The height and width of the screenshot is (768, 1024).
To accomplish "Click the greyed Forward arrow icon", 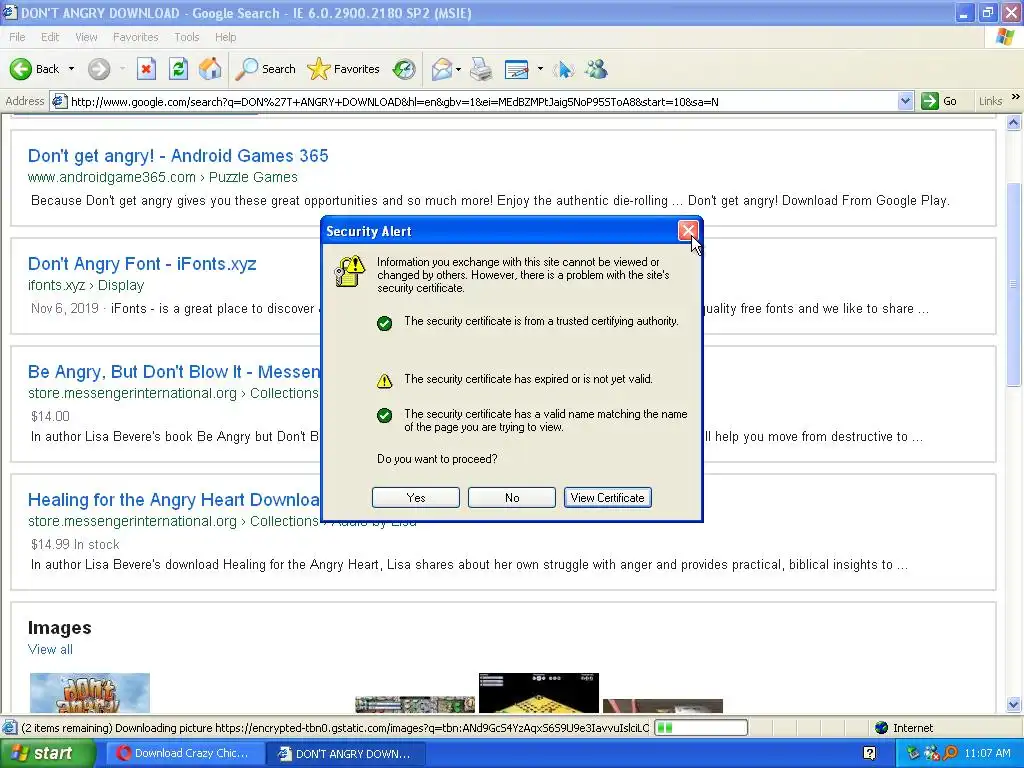I will pyautogui.click(x=99, y=69).
